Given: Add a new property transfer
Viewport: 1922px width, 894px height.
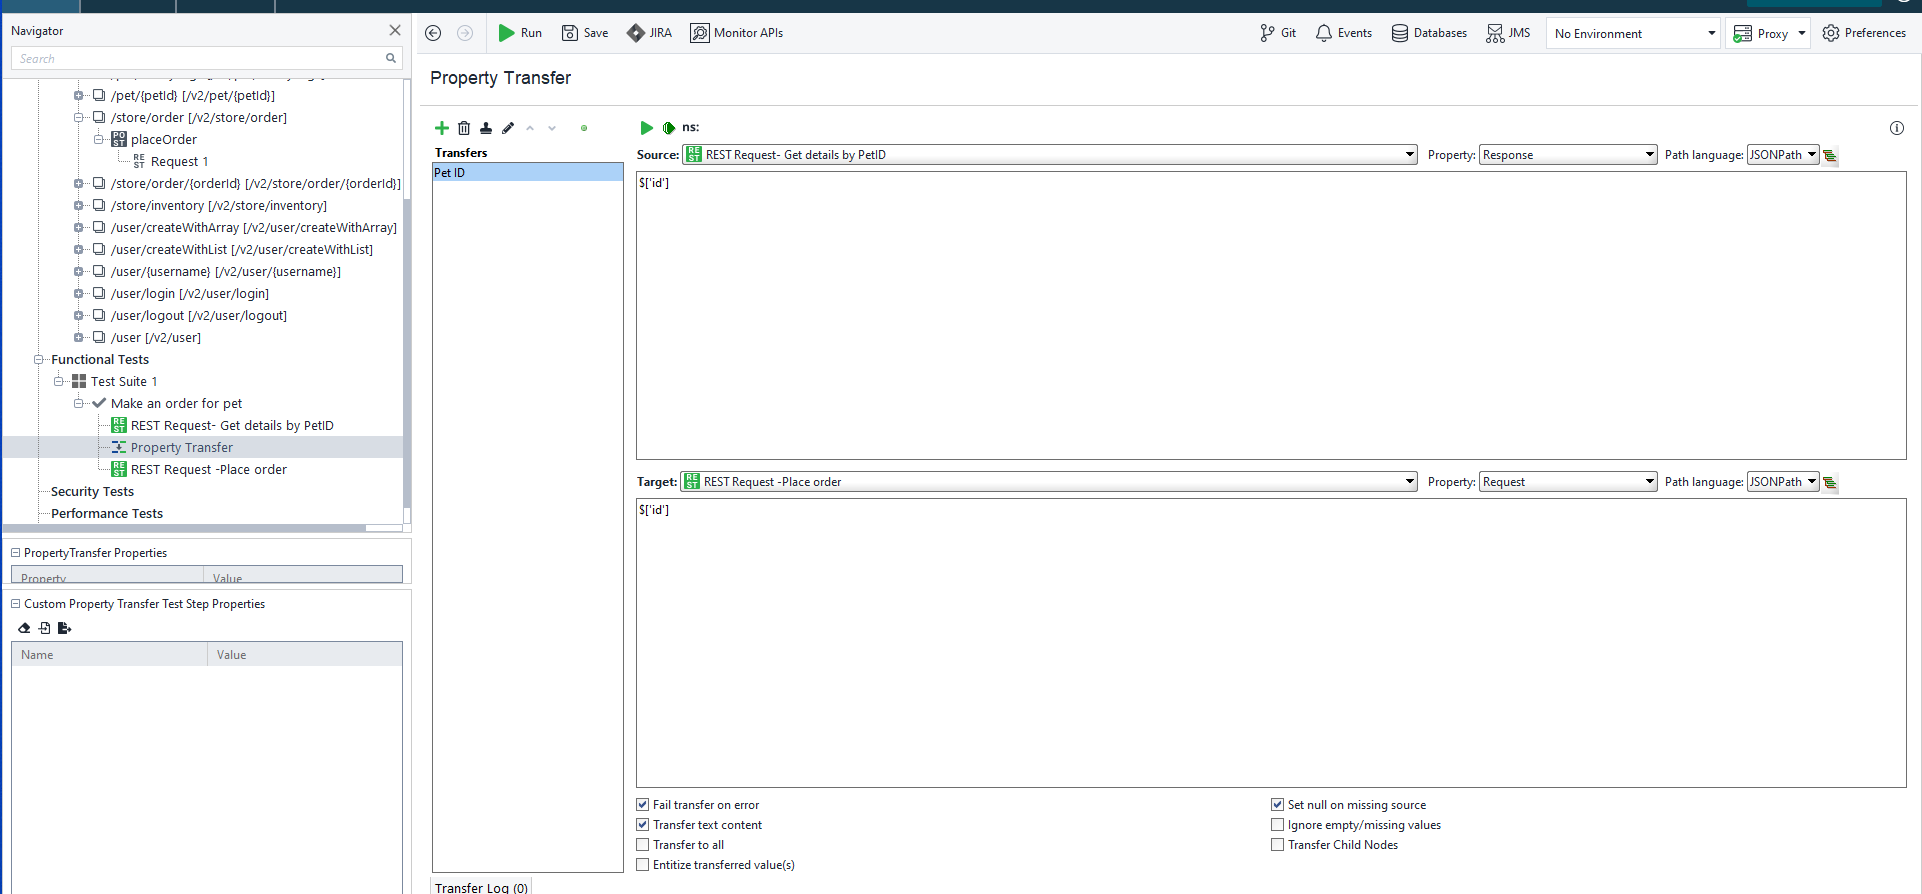Looking at the screenshot, I should (441, 128).
